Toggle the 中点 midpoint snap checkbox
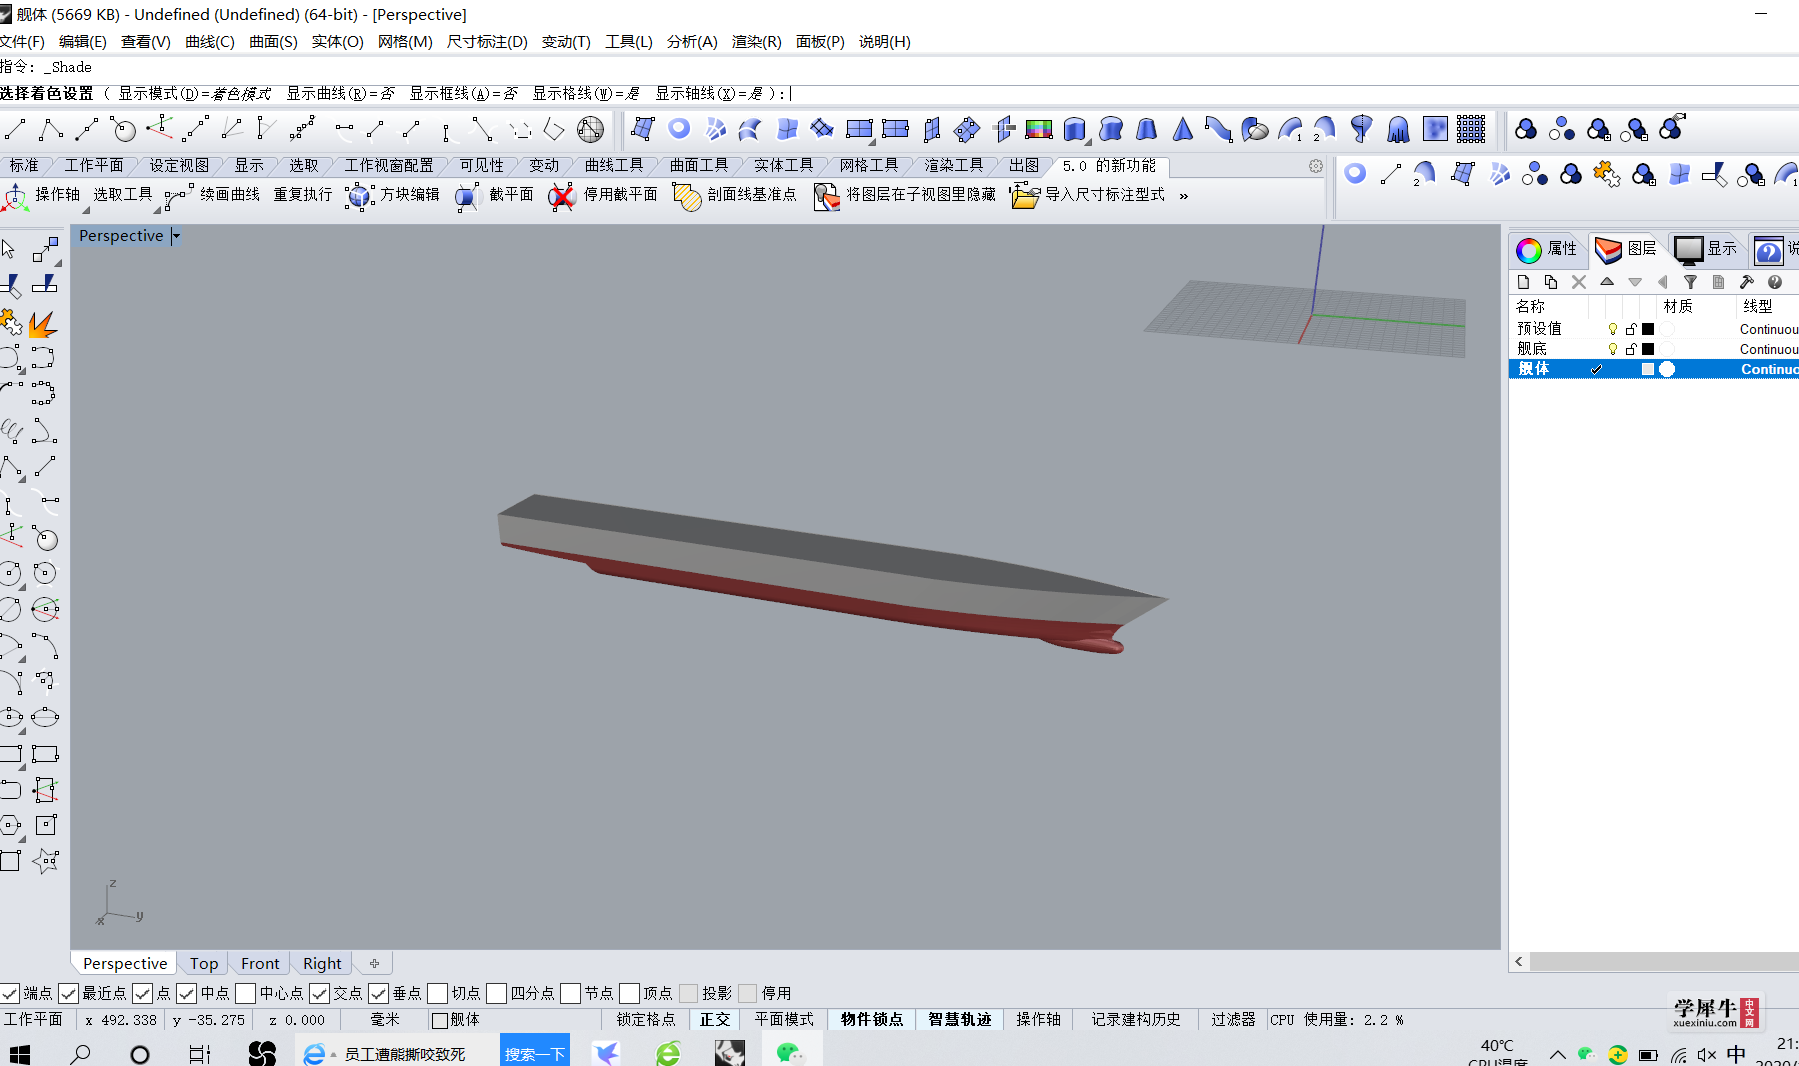Viewport: 1799px width, 1066px height. click(187, 993)
